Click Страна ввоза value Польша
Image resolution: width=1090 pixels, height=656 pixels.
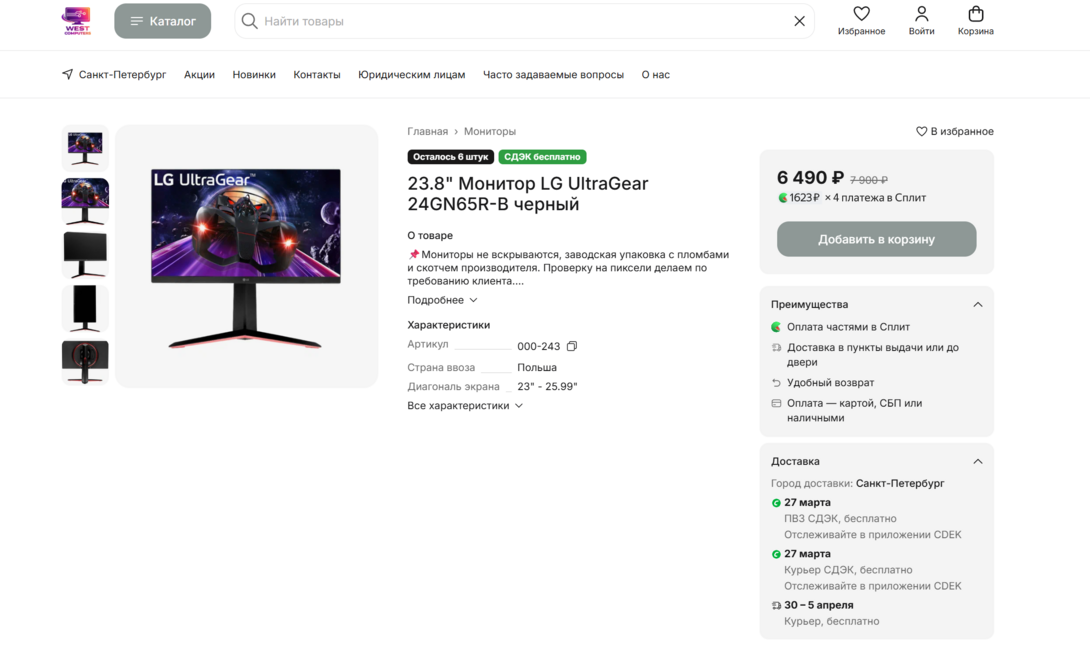point(537,368)
